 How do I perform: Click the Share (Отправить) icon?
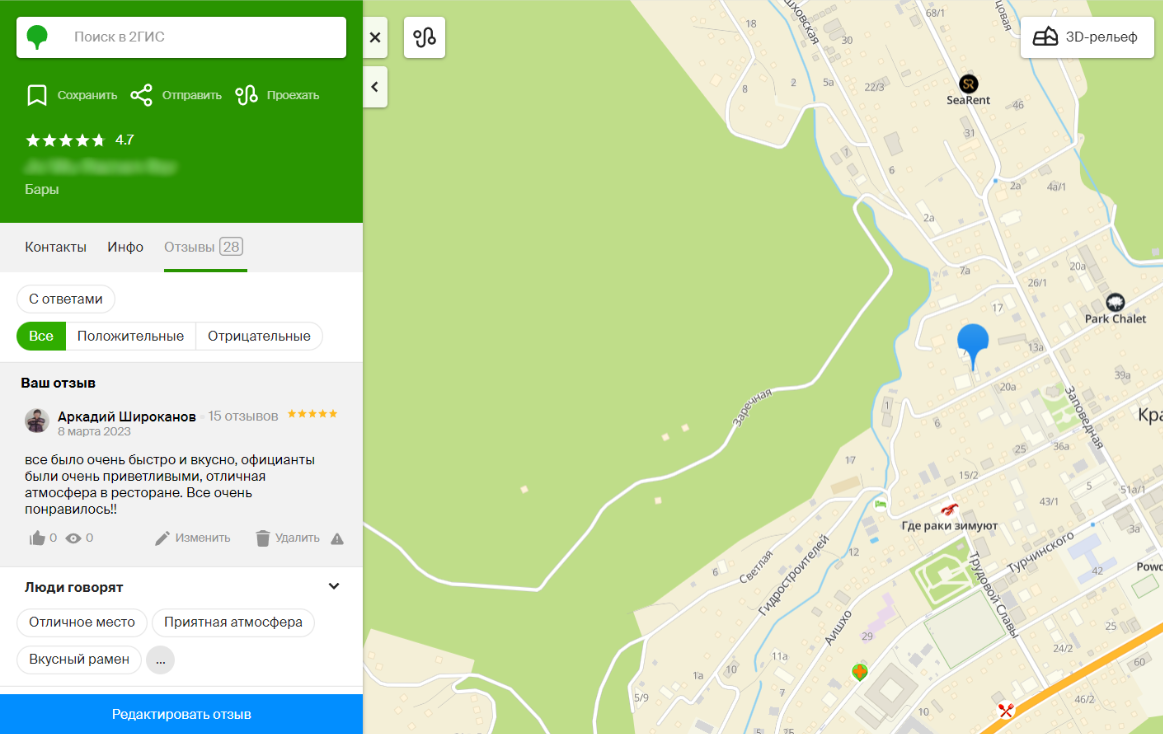(141, 95)
